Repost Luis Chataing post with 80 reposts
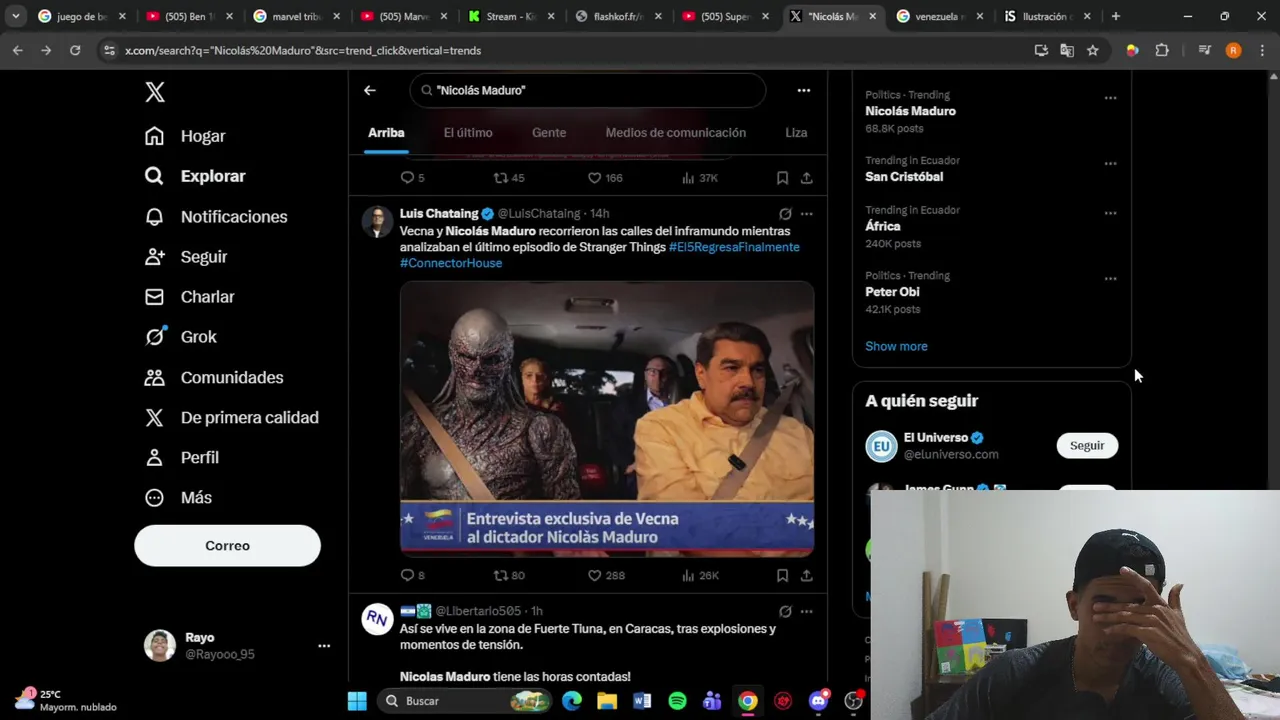This screenshot has height=720, width=1280. point(509,576)
